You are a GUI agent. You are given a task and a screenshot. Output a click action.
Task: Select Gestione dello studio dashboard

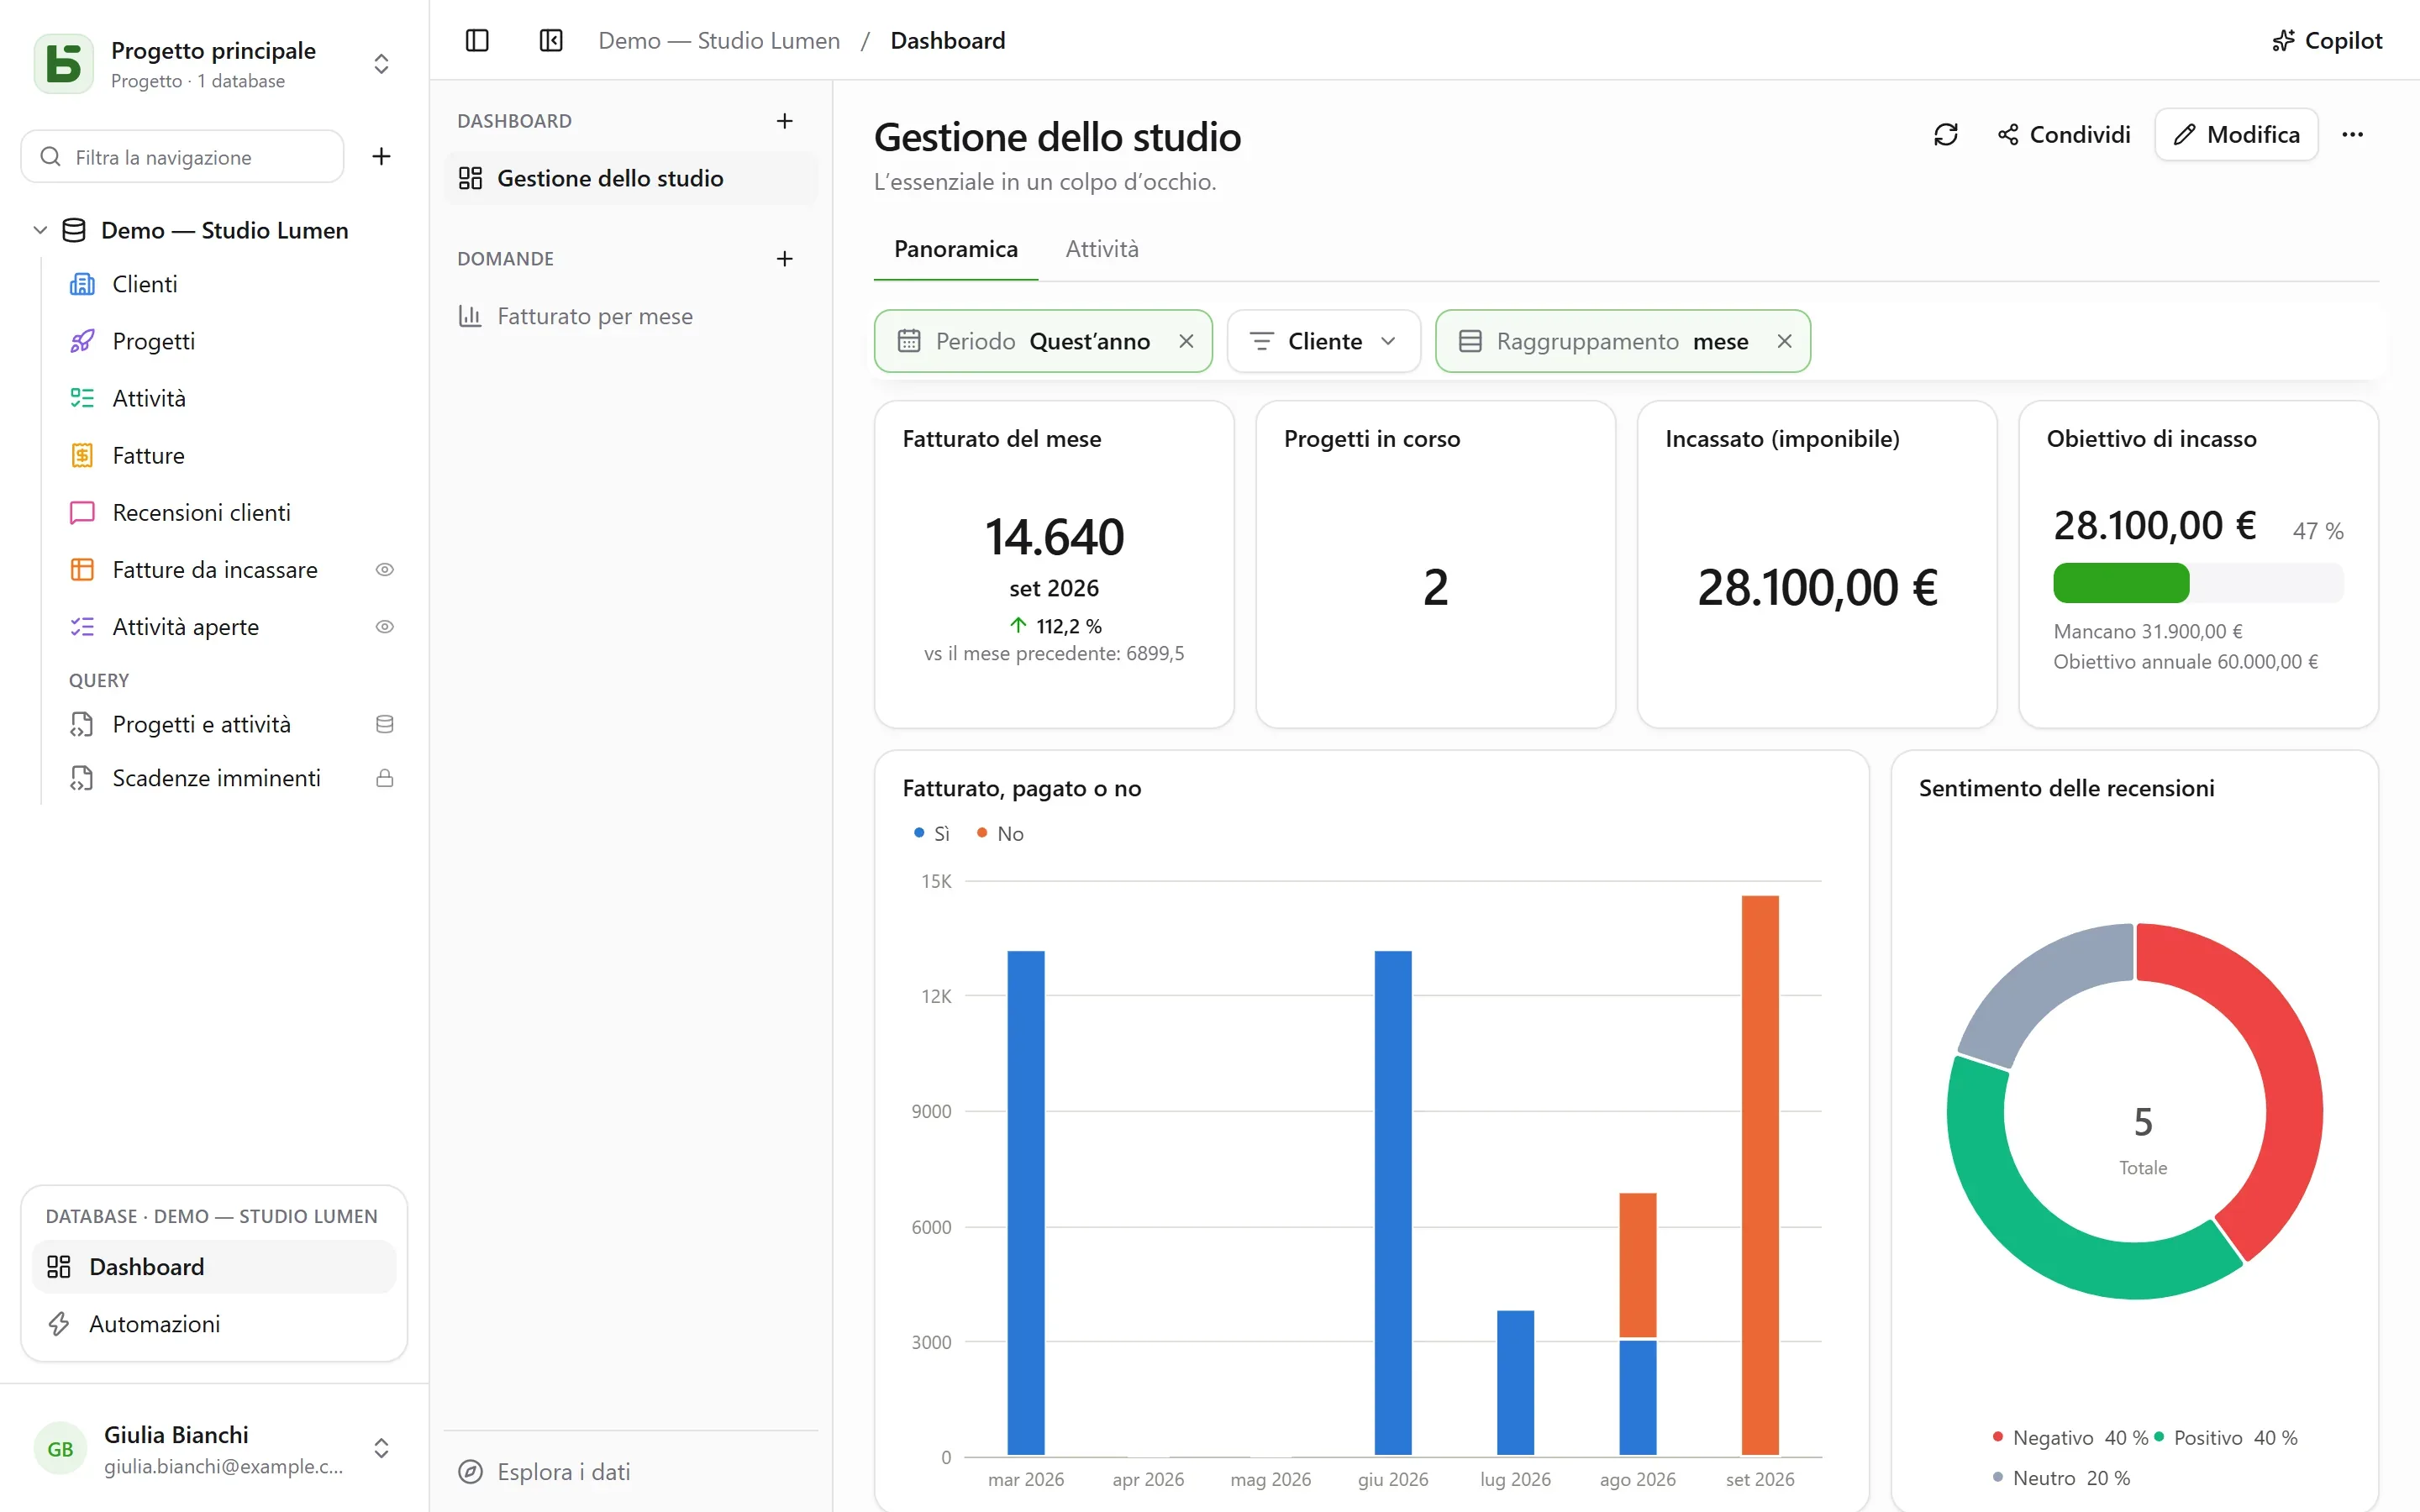coord(631,178)
